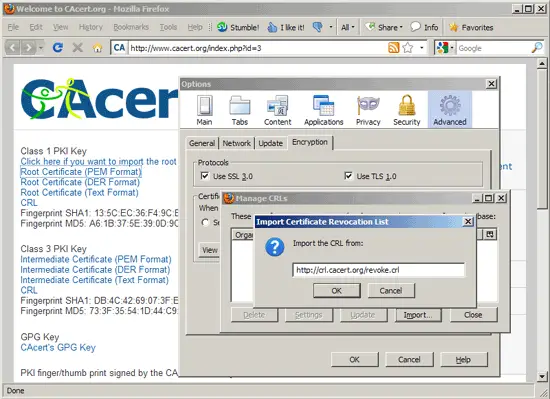Image resolution: width=550 pixels, height=399 pixels.
Task: Reload the page with Reload icon
Action: (x=58, y=47)
